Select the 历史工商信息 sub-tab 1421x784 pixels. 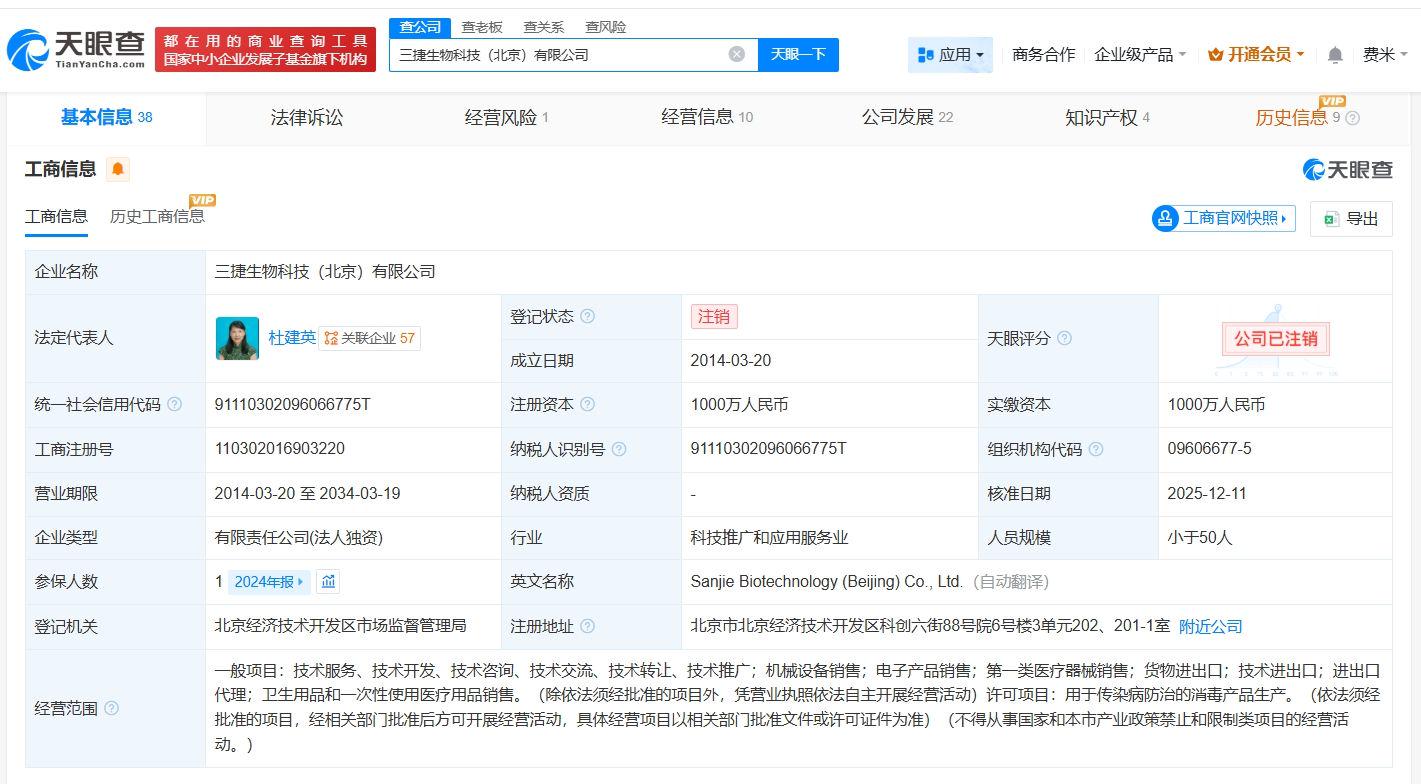157,216
